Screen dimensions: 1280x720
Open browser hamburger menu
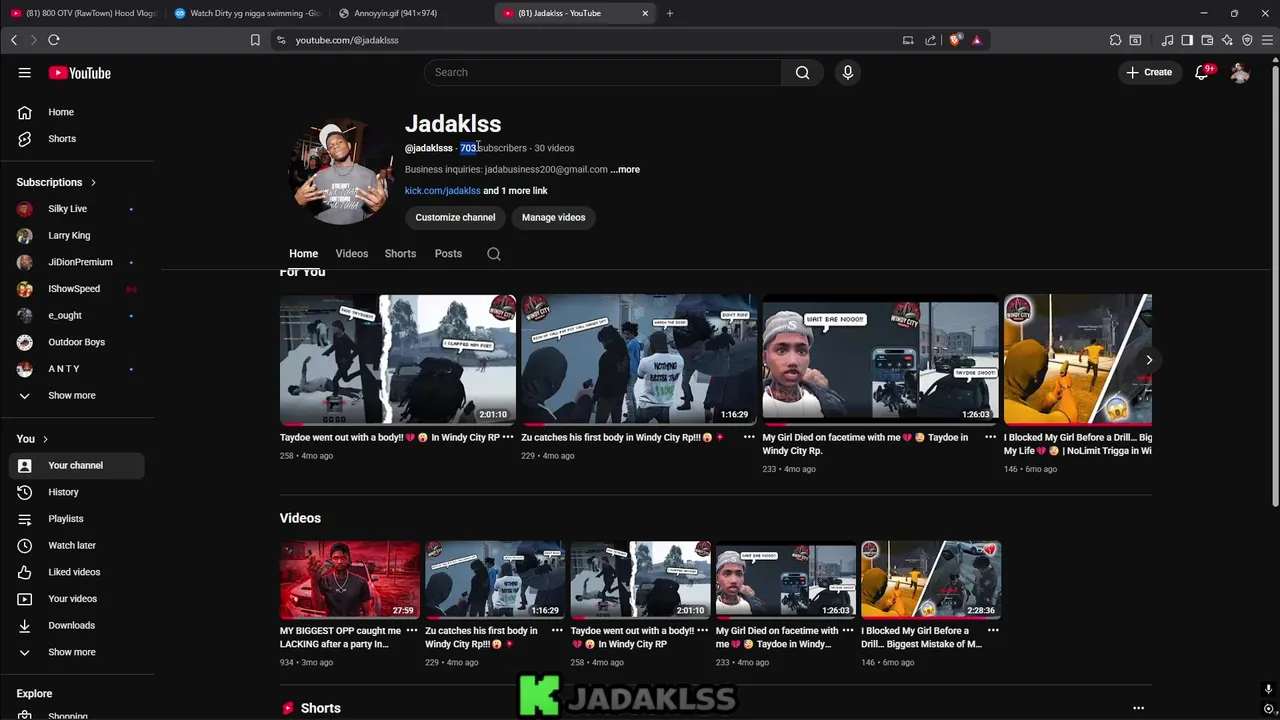1267,40
